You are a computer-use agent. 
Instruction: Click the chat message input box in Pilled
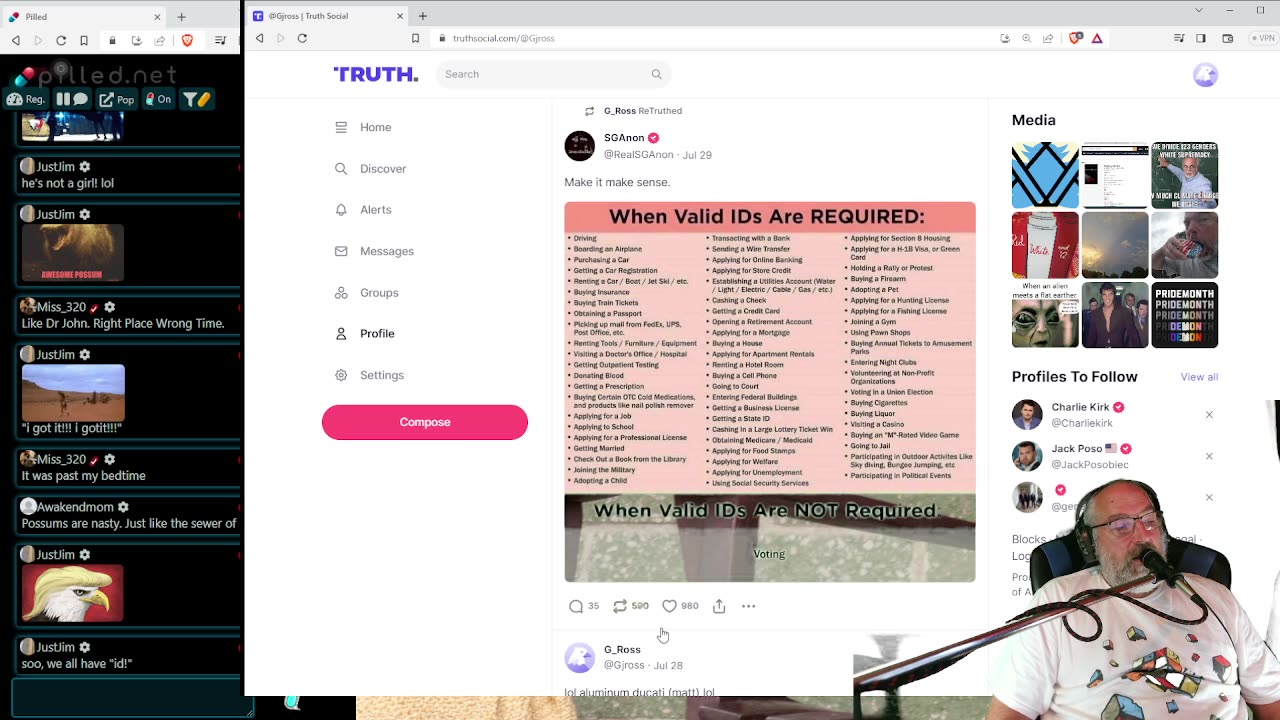coord(132,697)
